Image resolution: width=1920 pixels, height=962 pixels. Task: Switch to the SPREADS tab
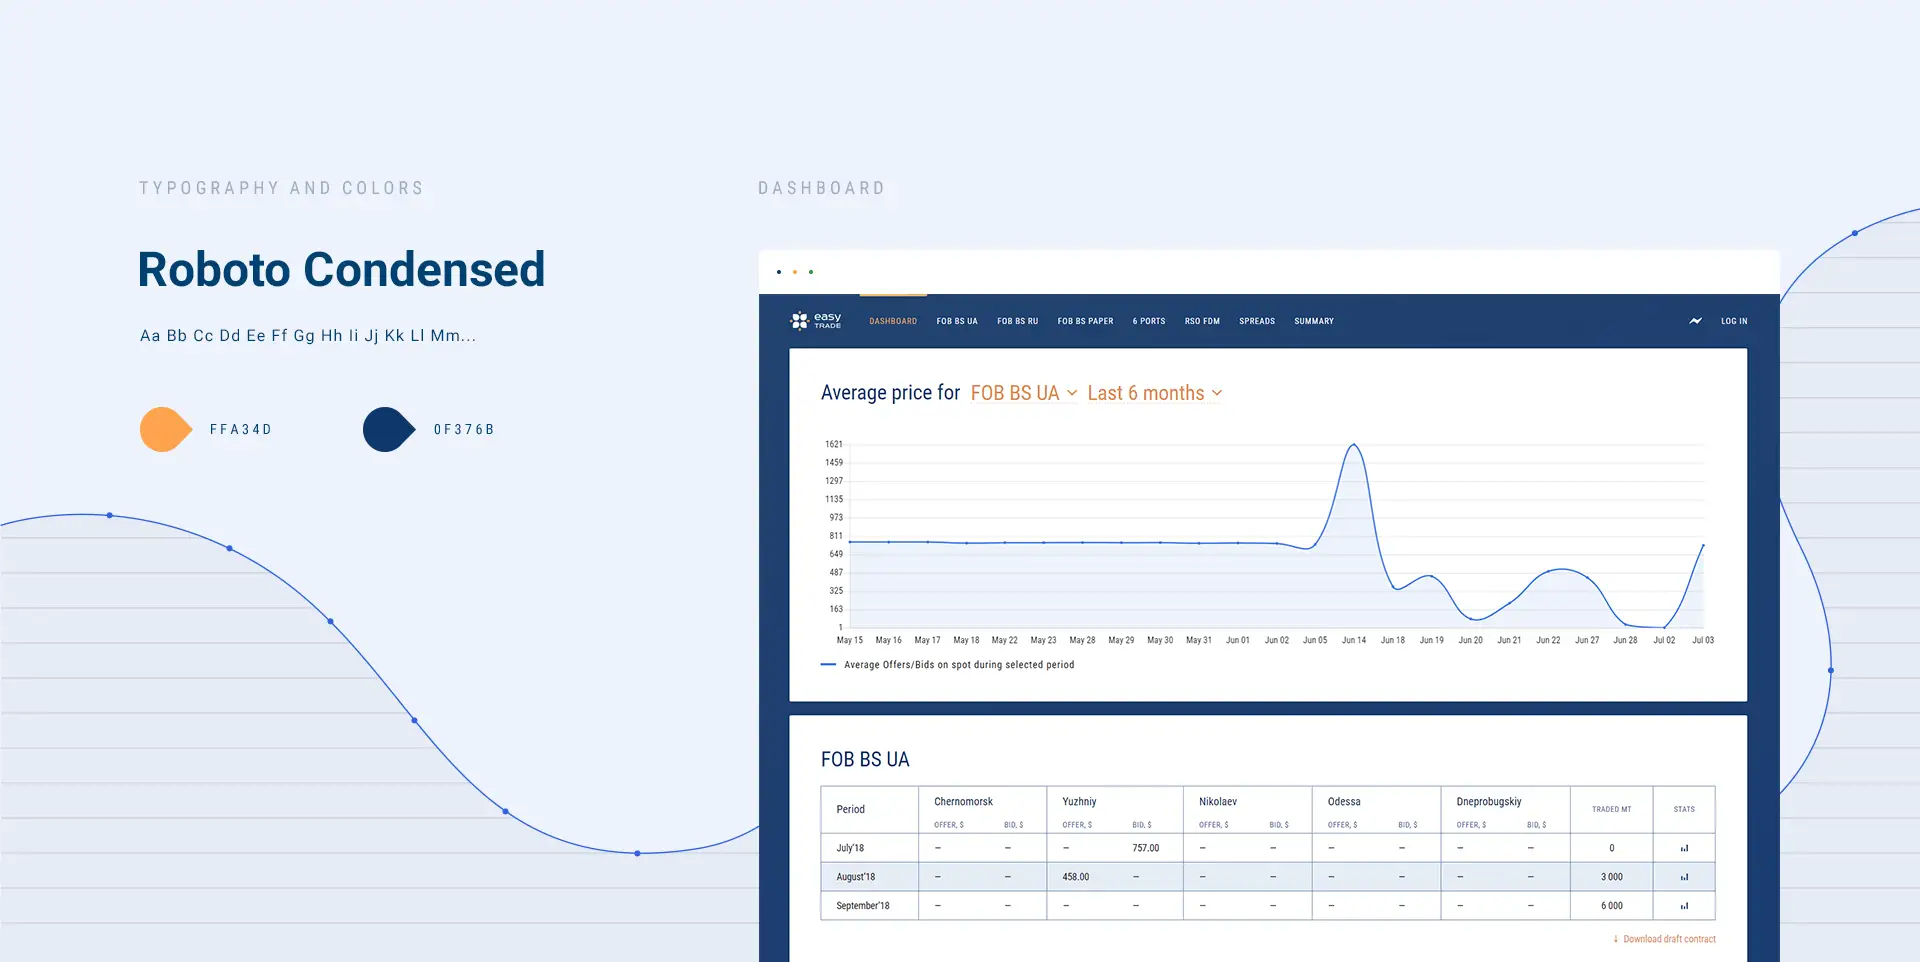pos(1257,321)
